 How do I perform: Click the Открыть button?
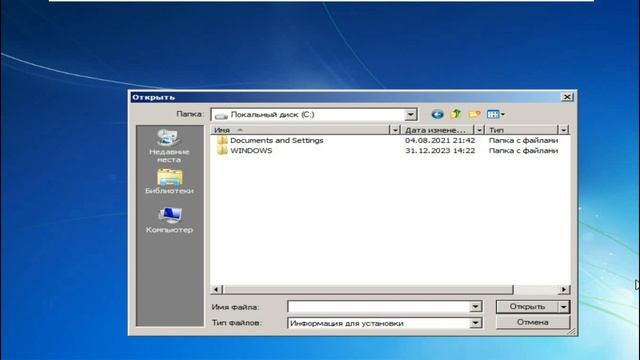tap(527, 307)
